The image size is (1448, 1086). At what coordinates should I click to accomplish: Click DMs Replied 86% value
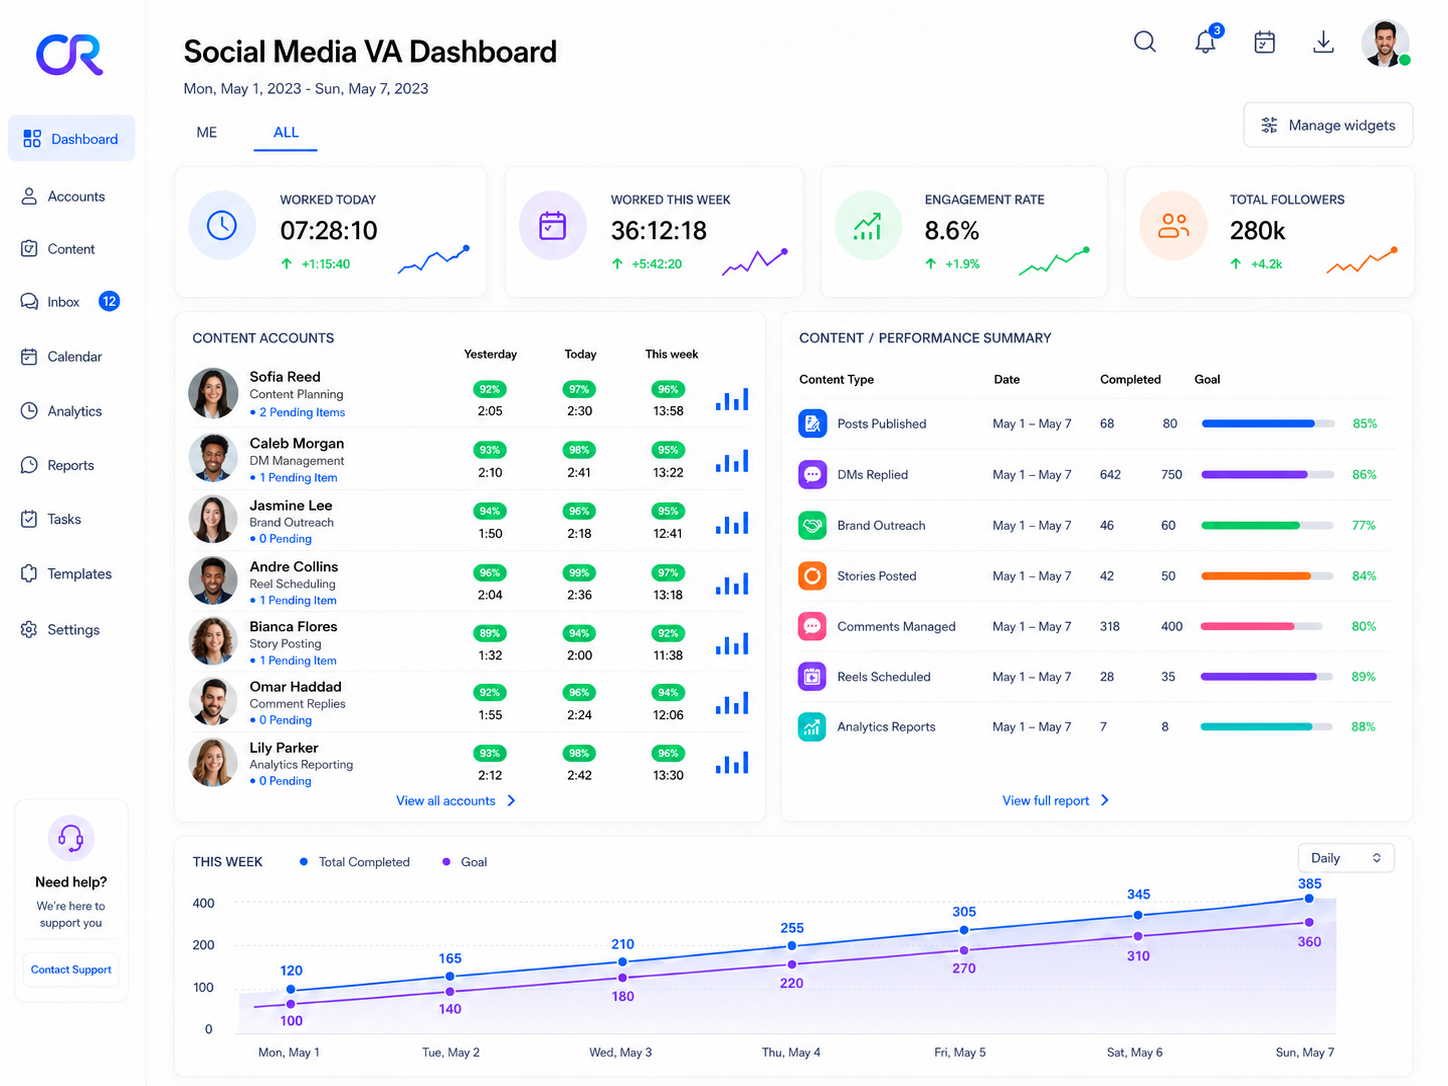[1364, 475]
